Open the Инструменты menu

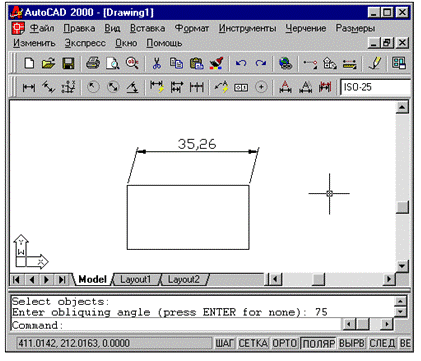point(247,28)
